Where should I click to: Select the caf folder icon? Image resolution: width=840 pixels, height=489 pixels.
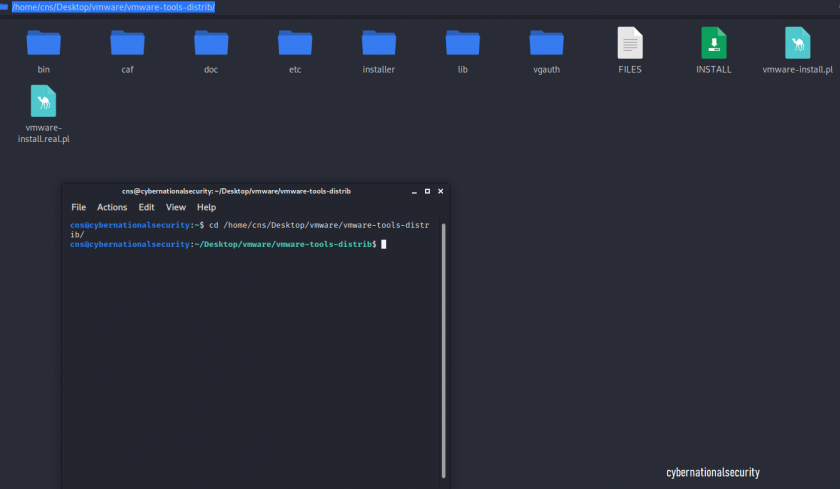(128, 42)
